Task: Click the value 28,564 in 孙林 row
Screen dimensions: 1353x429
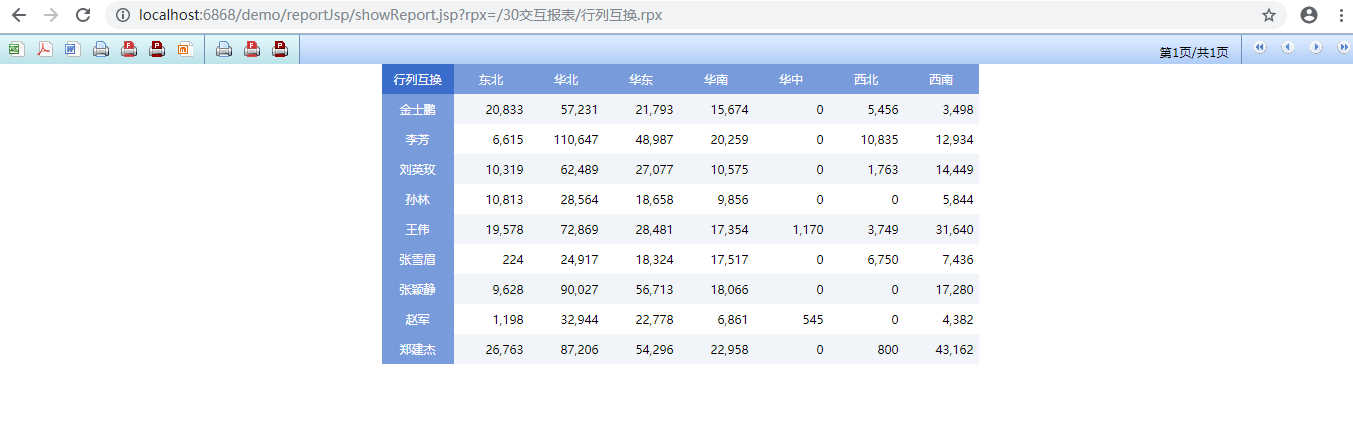Action: pos(579,199)
